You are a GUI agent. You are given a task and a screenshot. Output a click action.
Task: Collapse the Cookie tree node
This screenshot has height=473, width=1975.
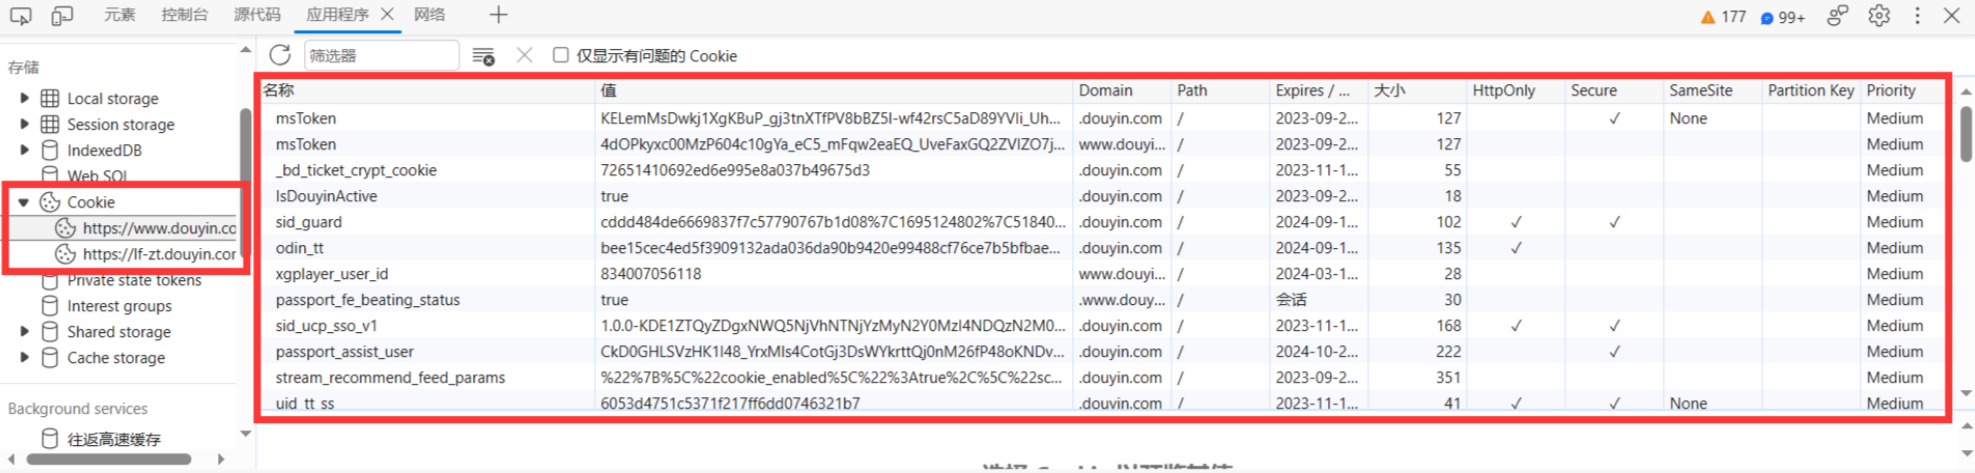point(24,202)
